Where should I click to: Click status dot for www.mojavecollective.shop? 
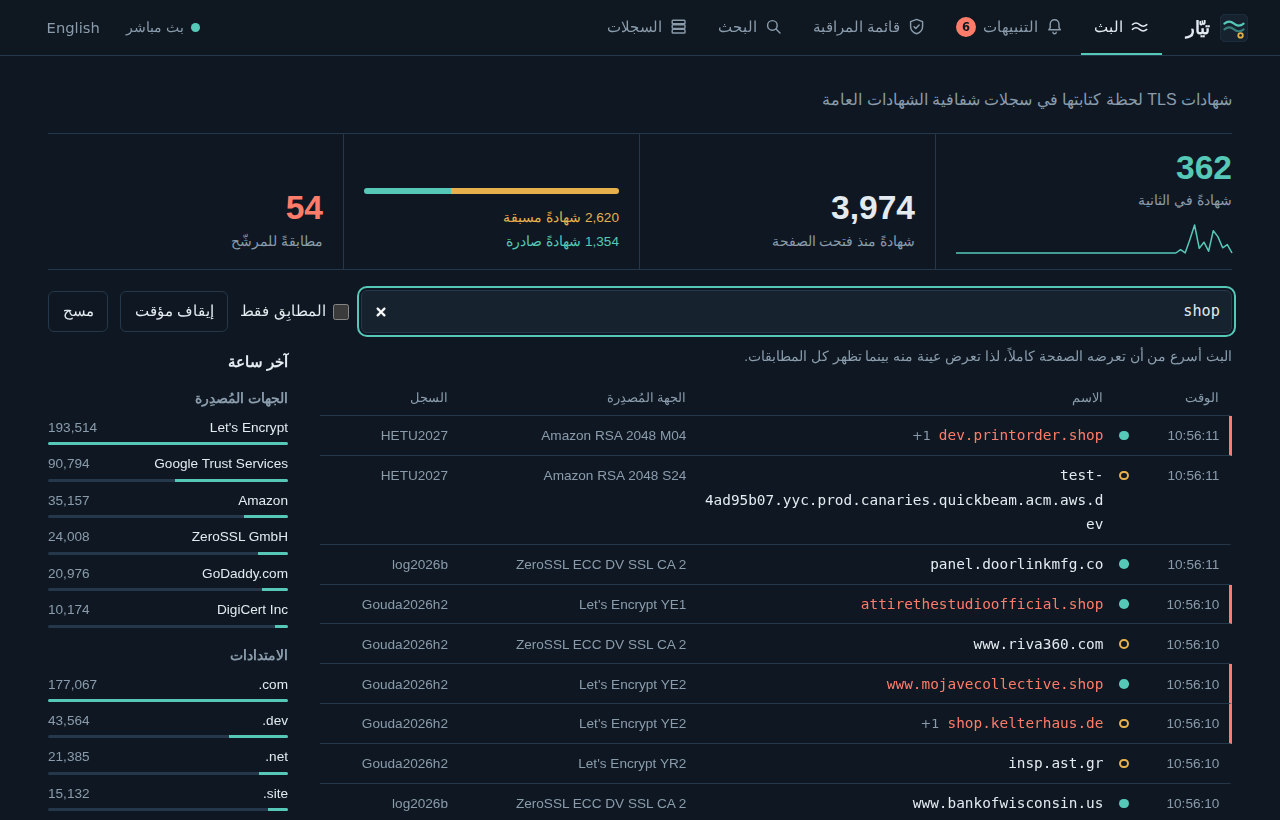tap(1124, 684)
